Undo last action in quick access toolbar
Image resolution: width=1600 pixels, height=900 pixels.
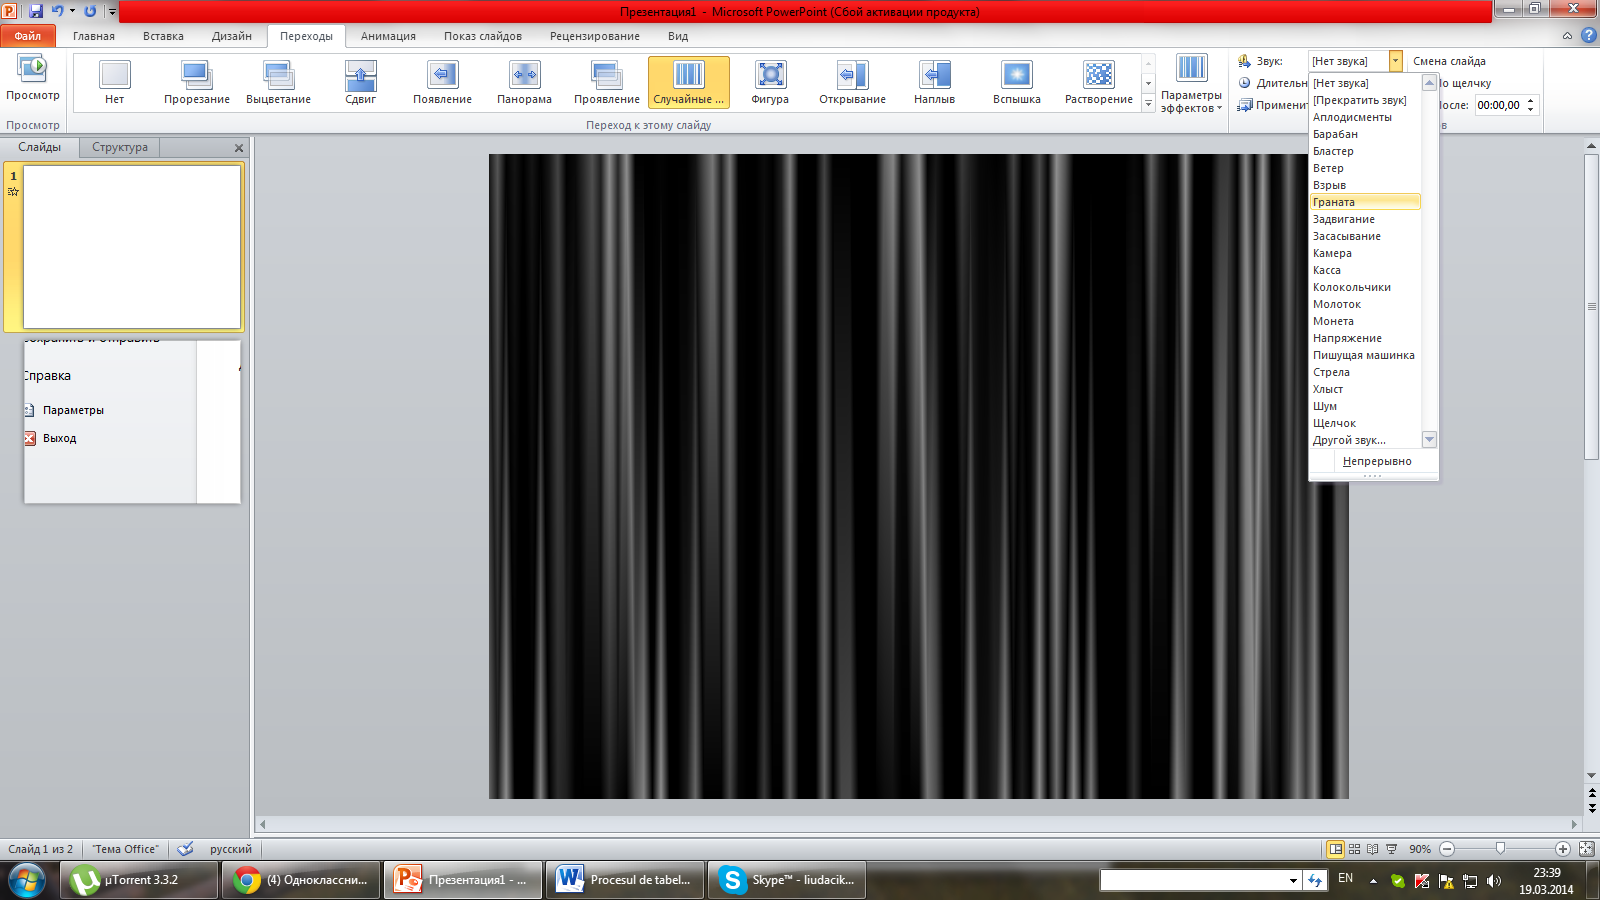click(x=57, y=11)
